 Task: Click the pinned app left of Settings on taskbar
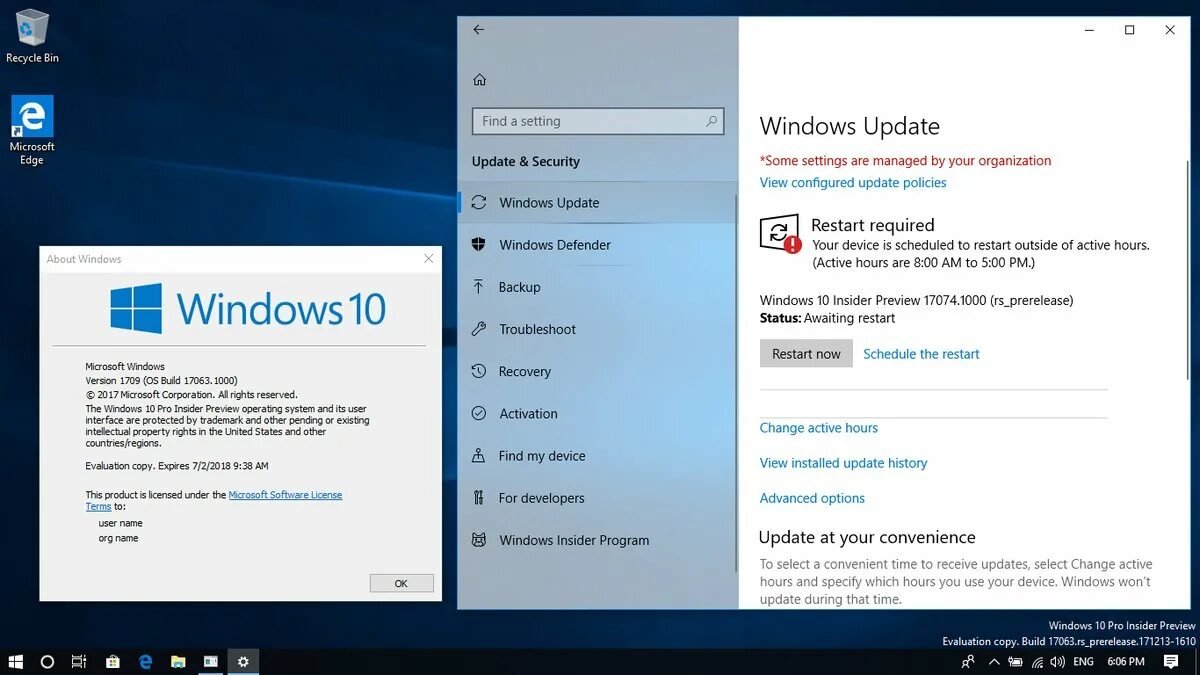coord(211,662)
